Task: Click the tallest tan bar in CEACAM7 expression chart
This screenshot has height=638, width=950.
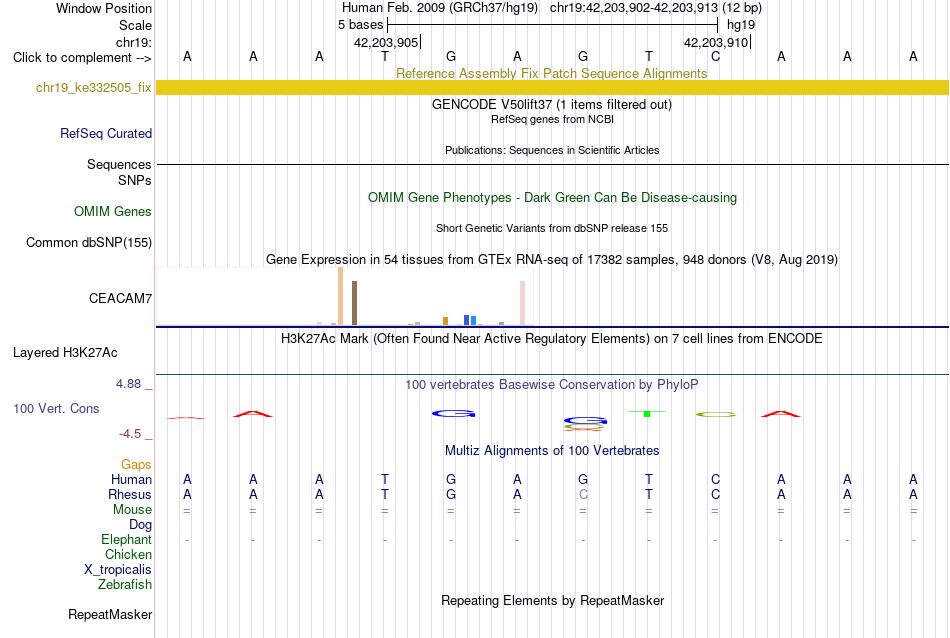Action: [x=340, y=296]
